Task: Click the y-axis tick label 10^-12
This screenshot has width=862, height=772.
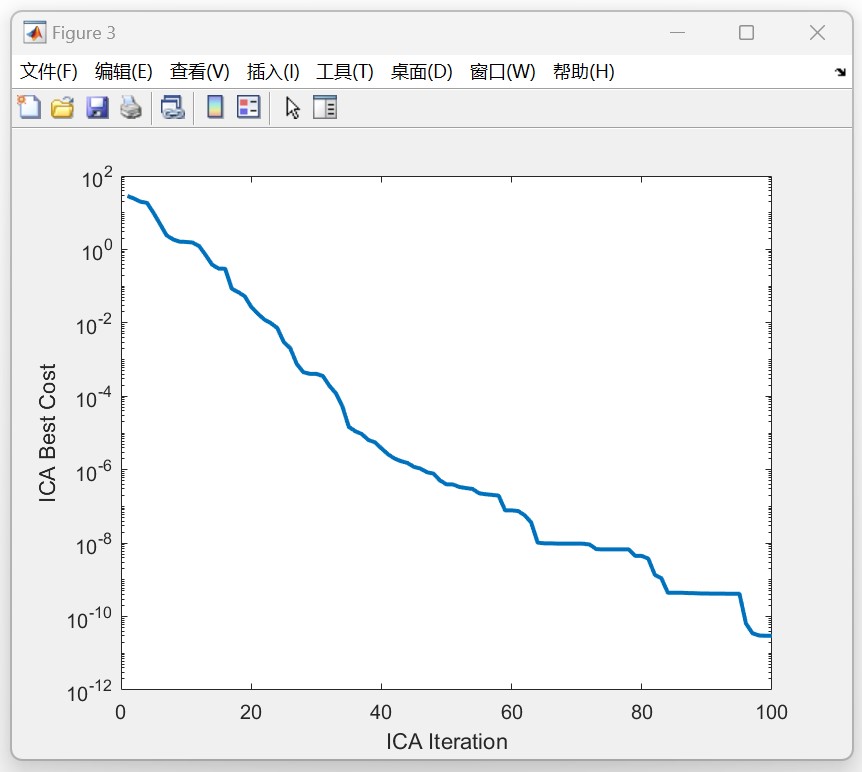Action: click(x=89, y=691)
